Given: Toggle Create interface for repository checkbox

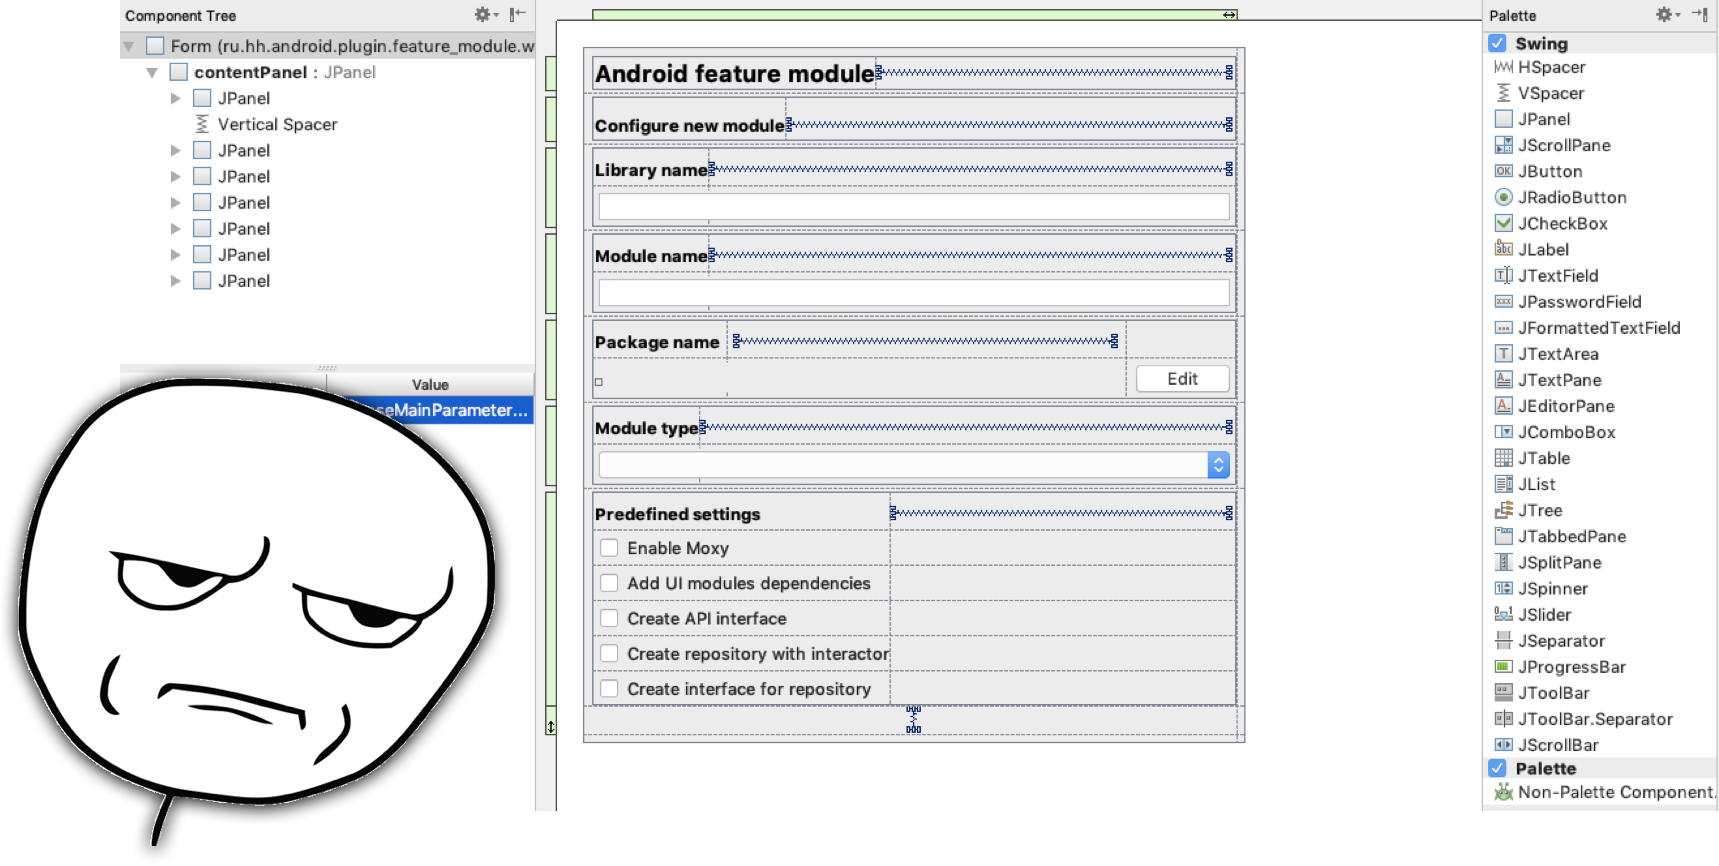Looking at the screenshot, I should click(609, 687).
